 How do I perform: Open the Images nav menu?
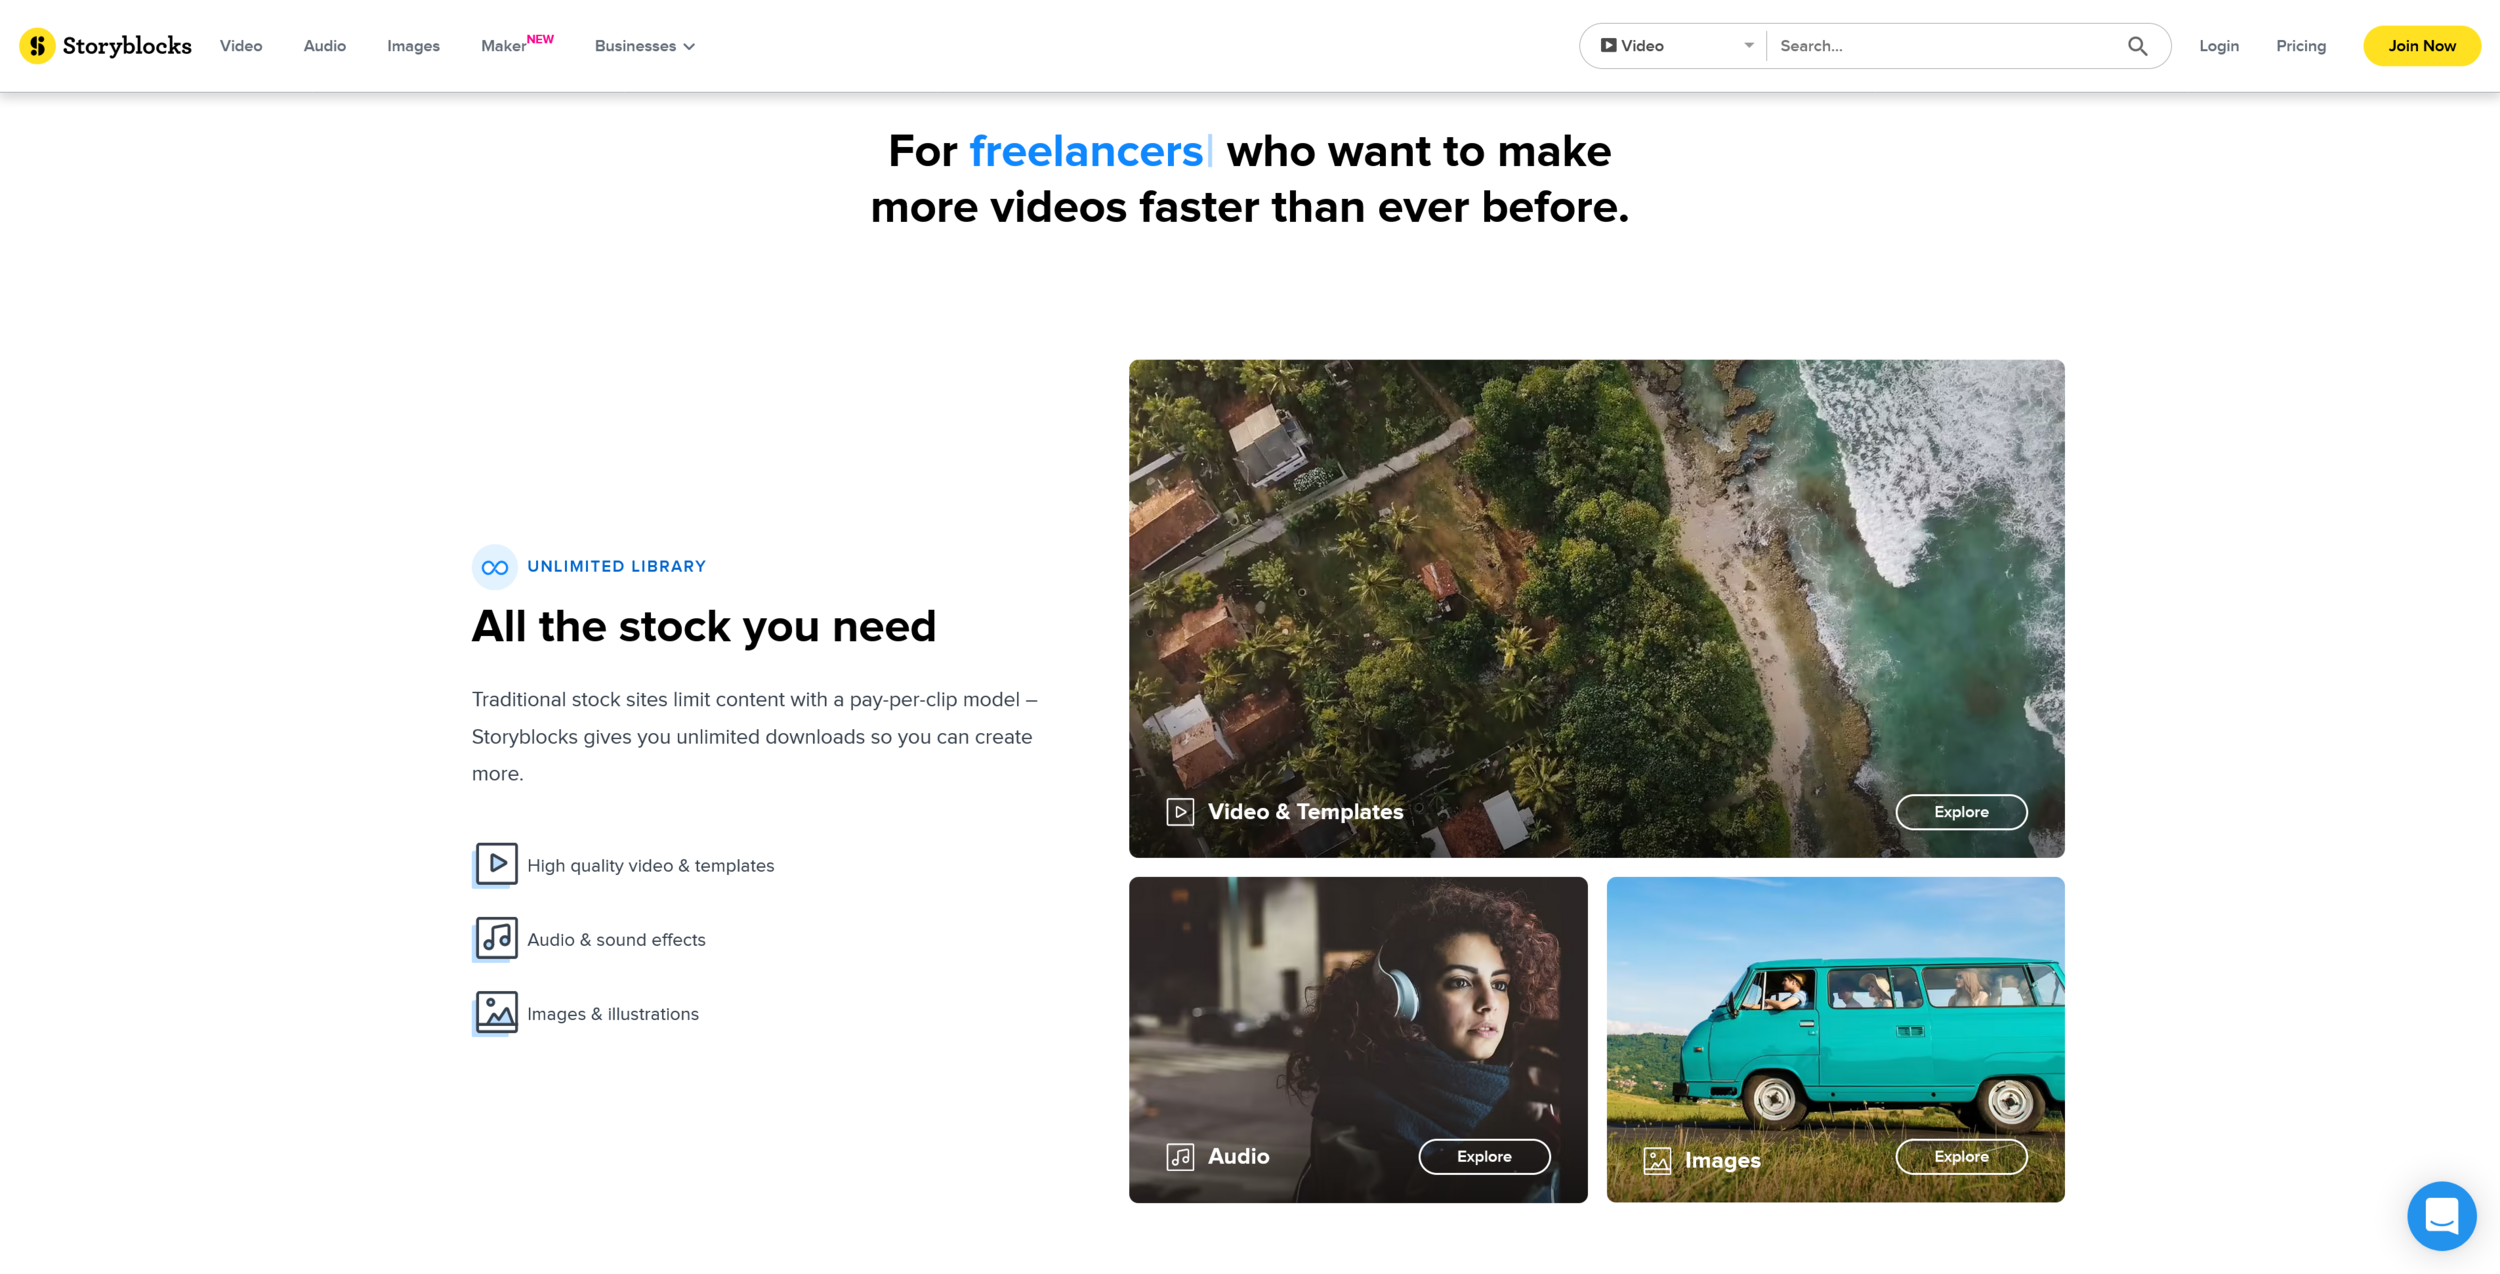pos(413,46)
